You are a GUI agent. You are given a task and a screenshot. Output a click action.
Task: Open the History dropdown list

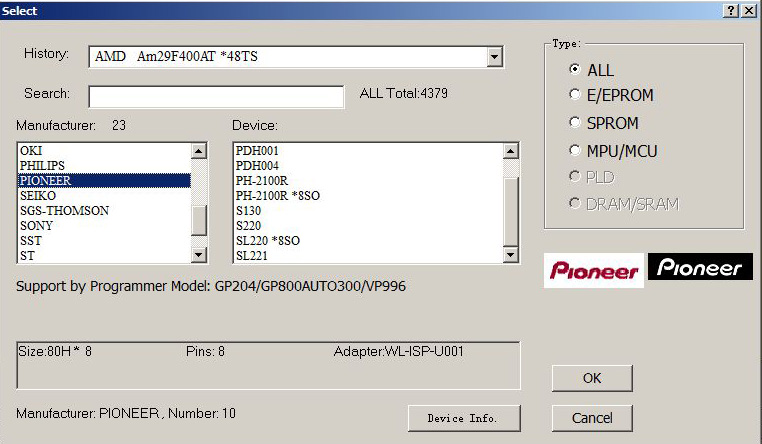(x=494, y=57)
